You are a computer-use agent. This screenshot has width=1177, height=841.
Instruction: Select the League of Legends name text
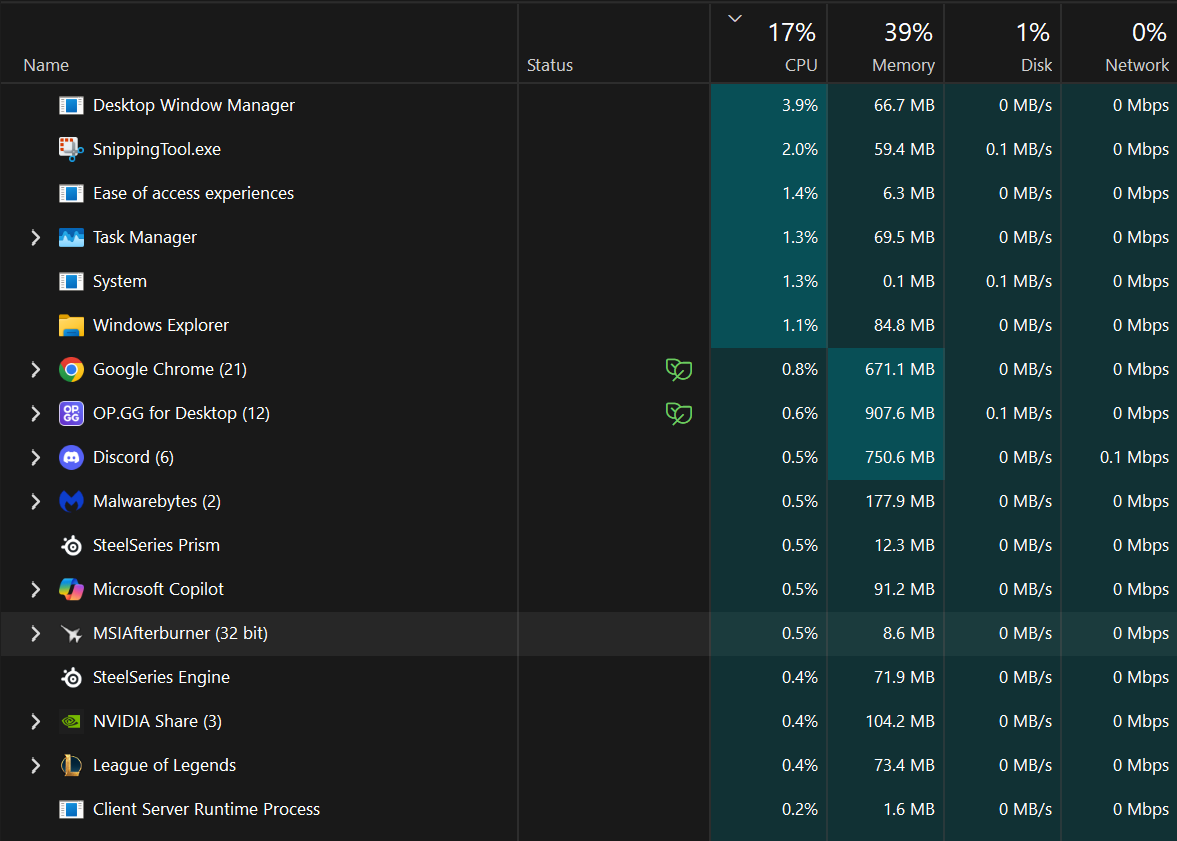(x=164, y=765)
